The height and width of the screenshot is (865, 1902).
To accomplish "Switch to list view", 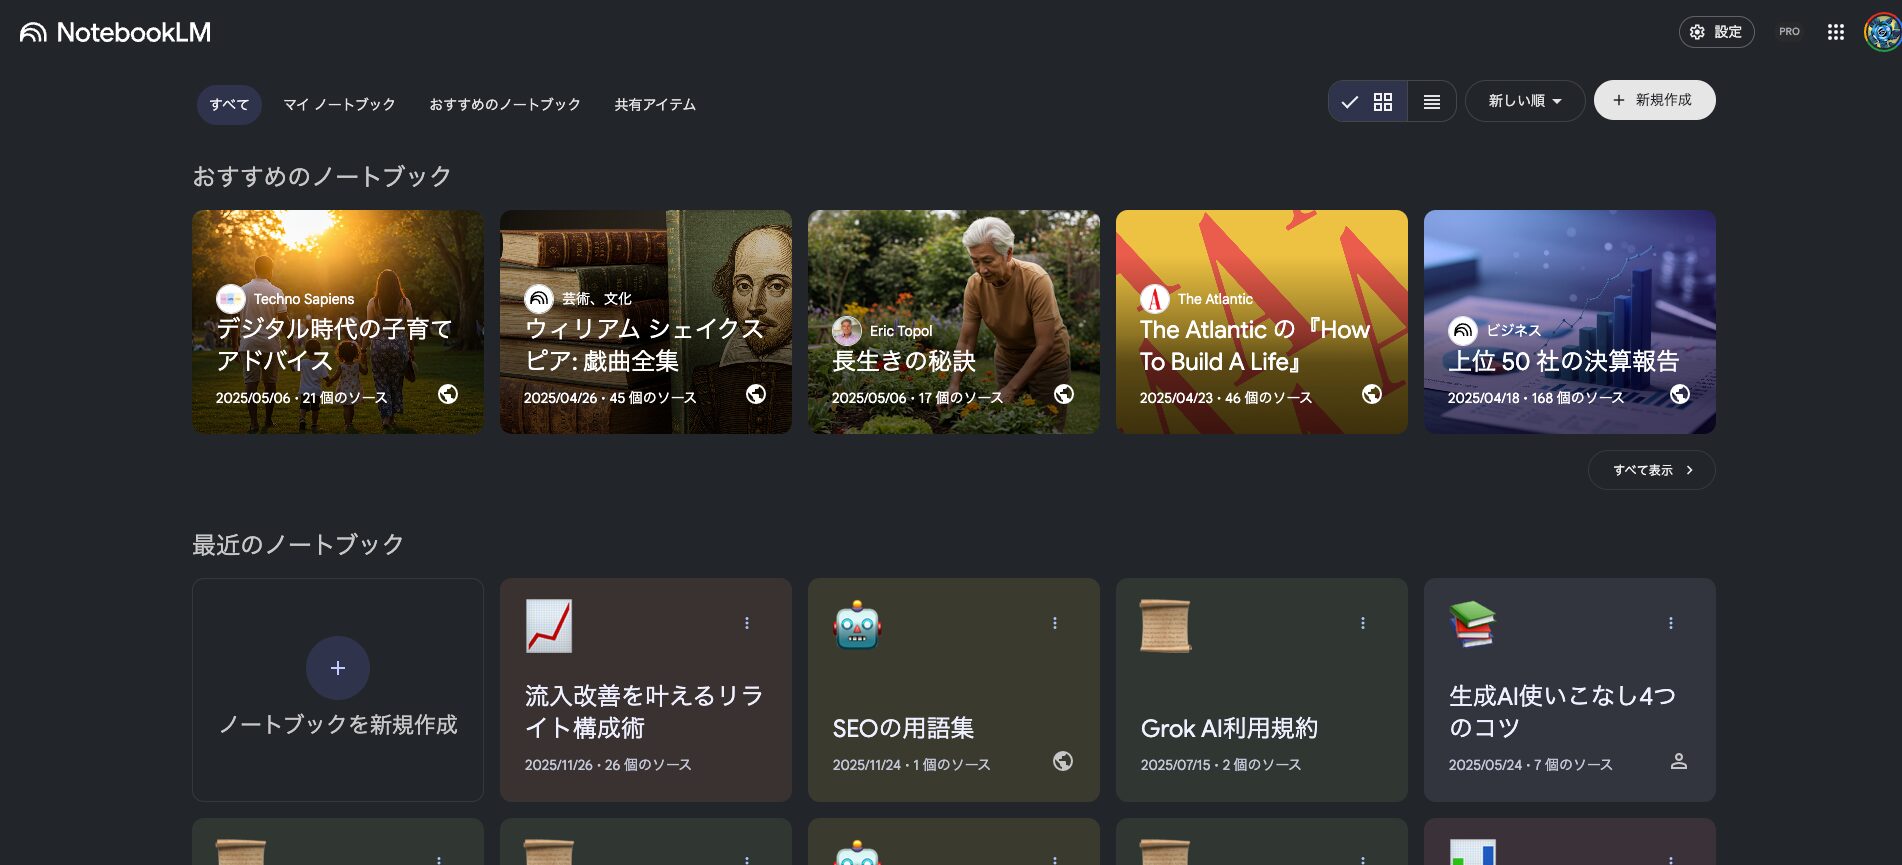I will pos(1431,102).
